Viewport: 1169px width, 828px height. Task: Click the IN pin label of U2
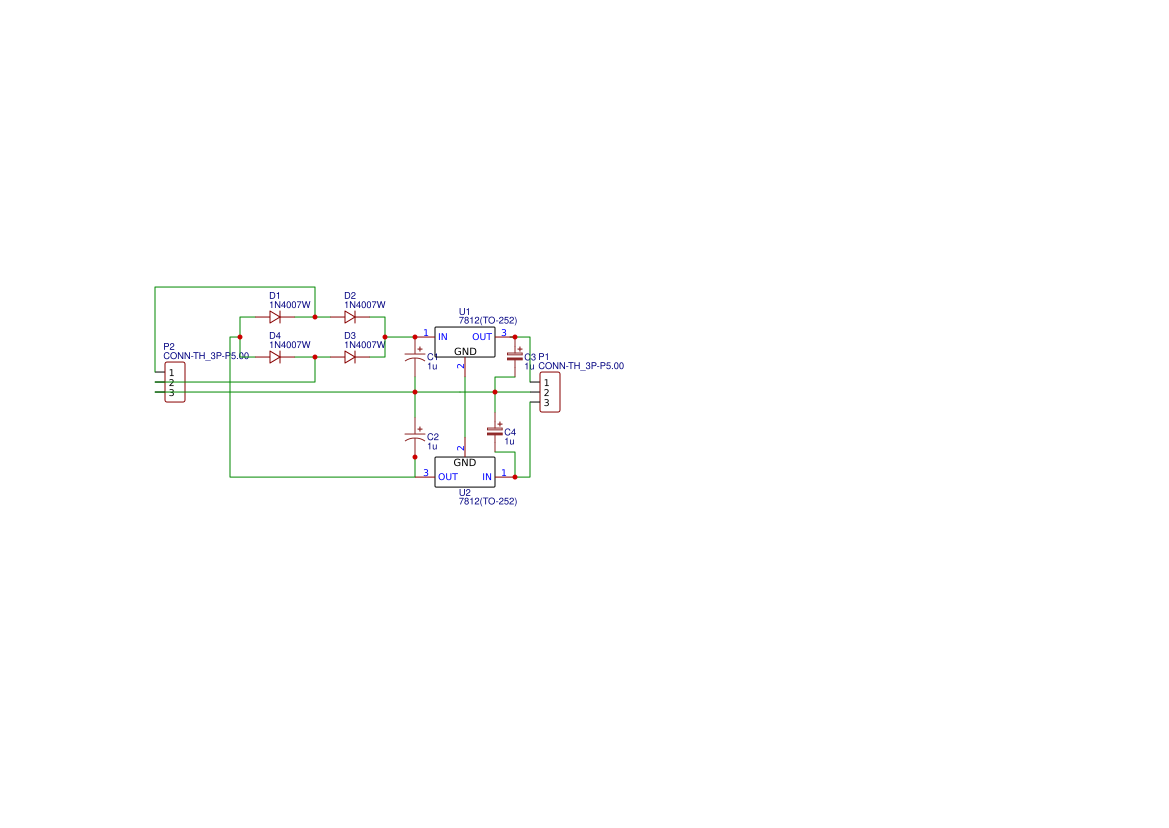coord(487,477)
